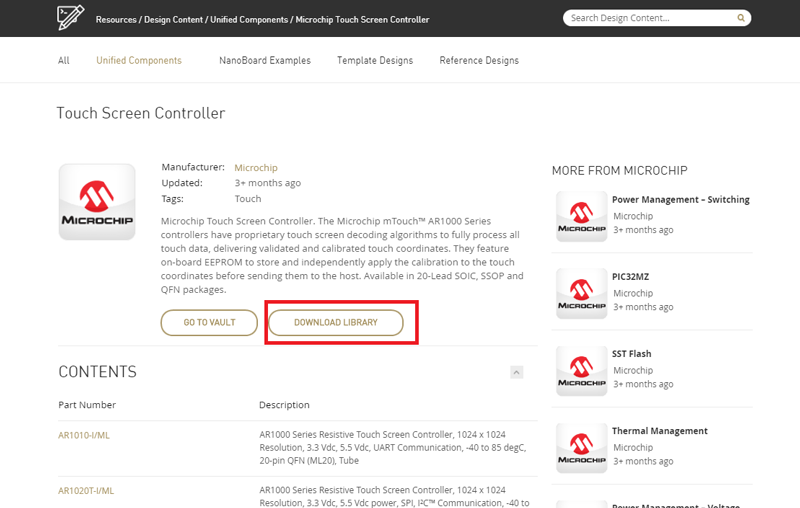Open the NanoBoard Examples tab
This screenshot has height=508, width=800.
[x=265, y=61]
